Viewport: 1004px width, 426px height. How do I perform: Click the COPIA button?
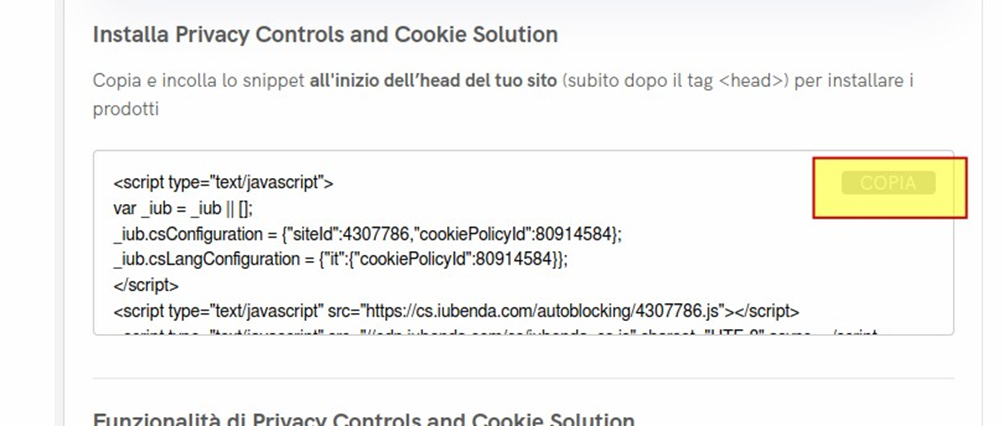(x=888, y=184)
